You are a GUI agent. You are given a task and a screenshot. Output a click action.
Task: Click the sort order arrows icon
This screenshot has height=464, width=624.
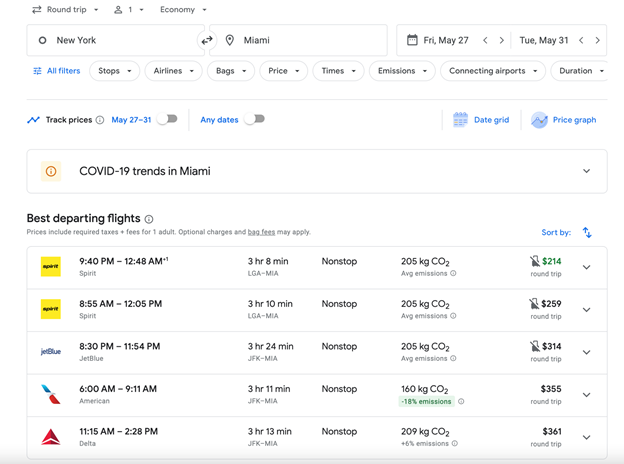pos(587,232)
